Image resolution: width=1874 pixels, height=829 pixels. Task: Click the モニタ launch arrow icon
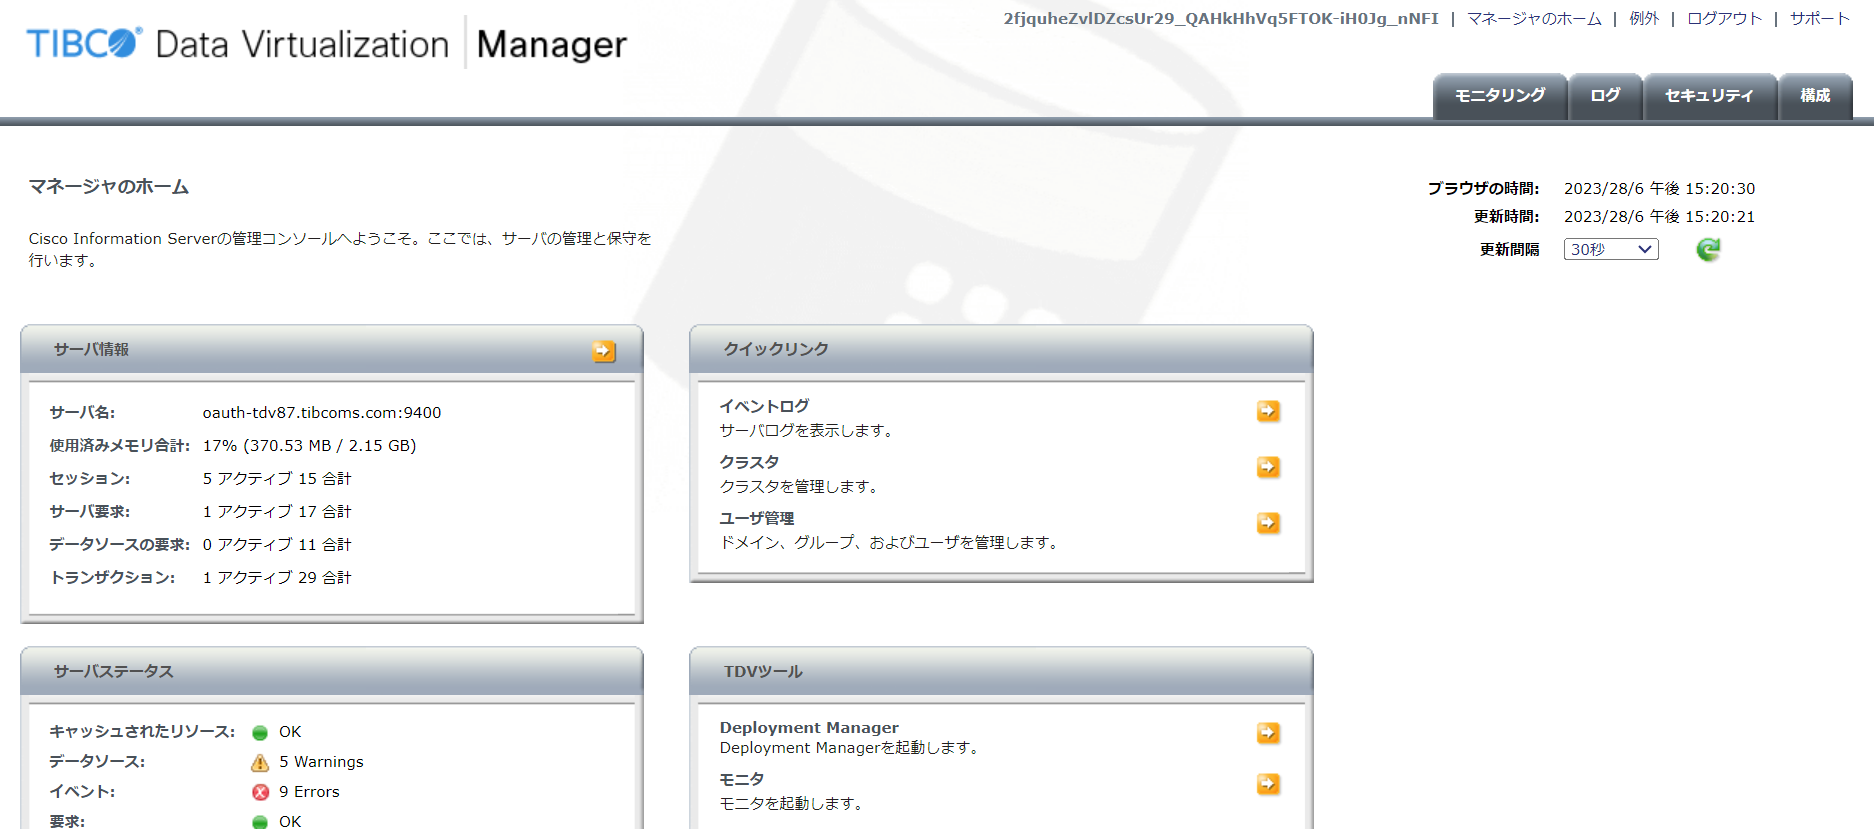1268,784
